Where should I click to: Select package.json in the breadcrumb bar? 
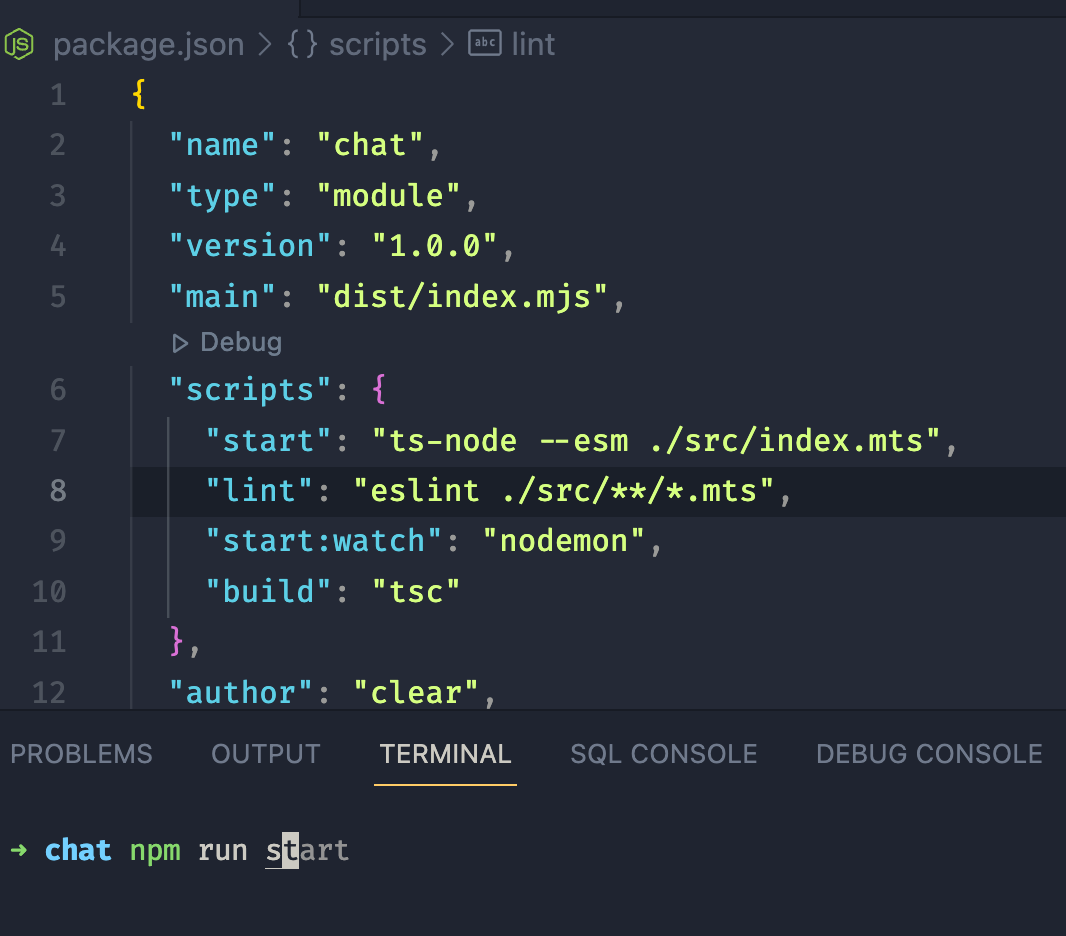pyautogui.click(x=149, y=43)
